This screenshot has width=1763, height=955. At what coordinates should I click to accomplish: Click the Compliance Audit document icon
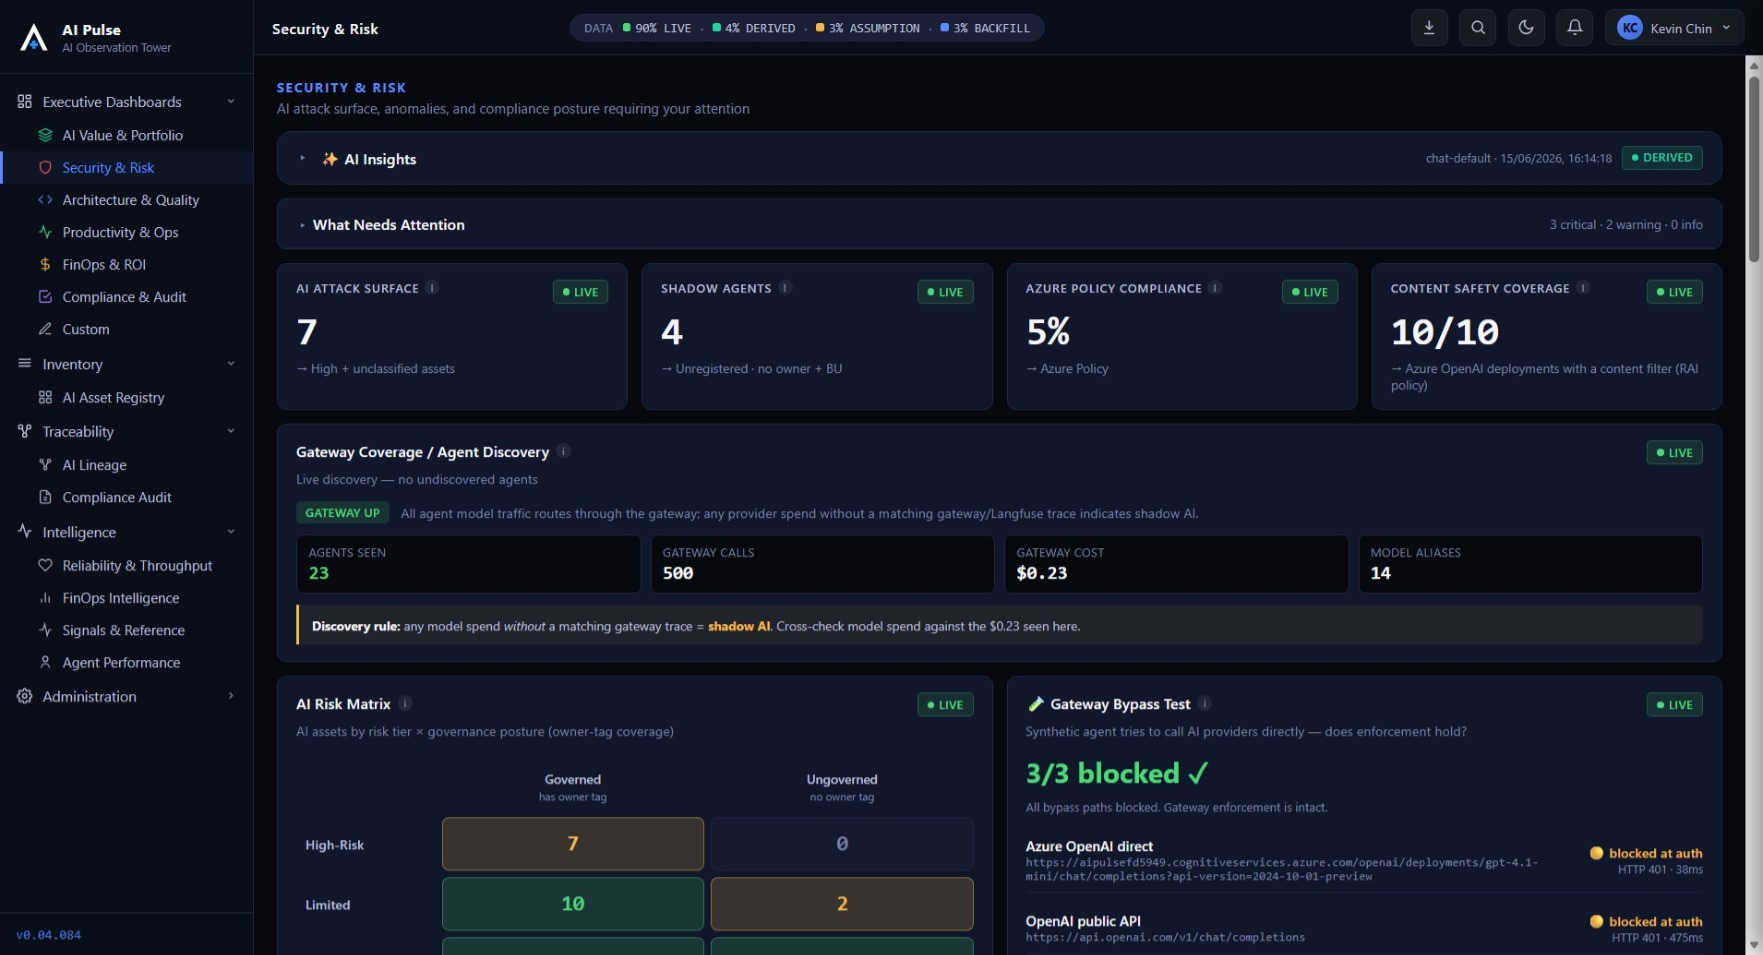point(45,497)
